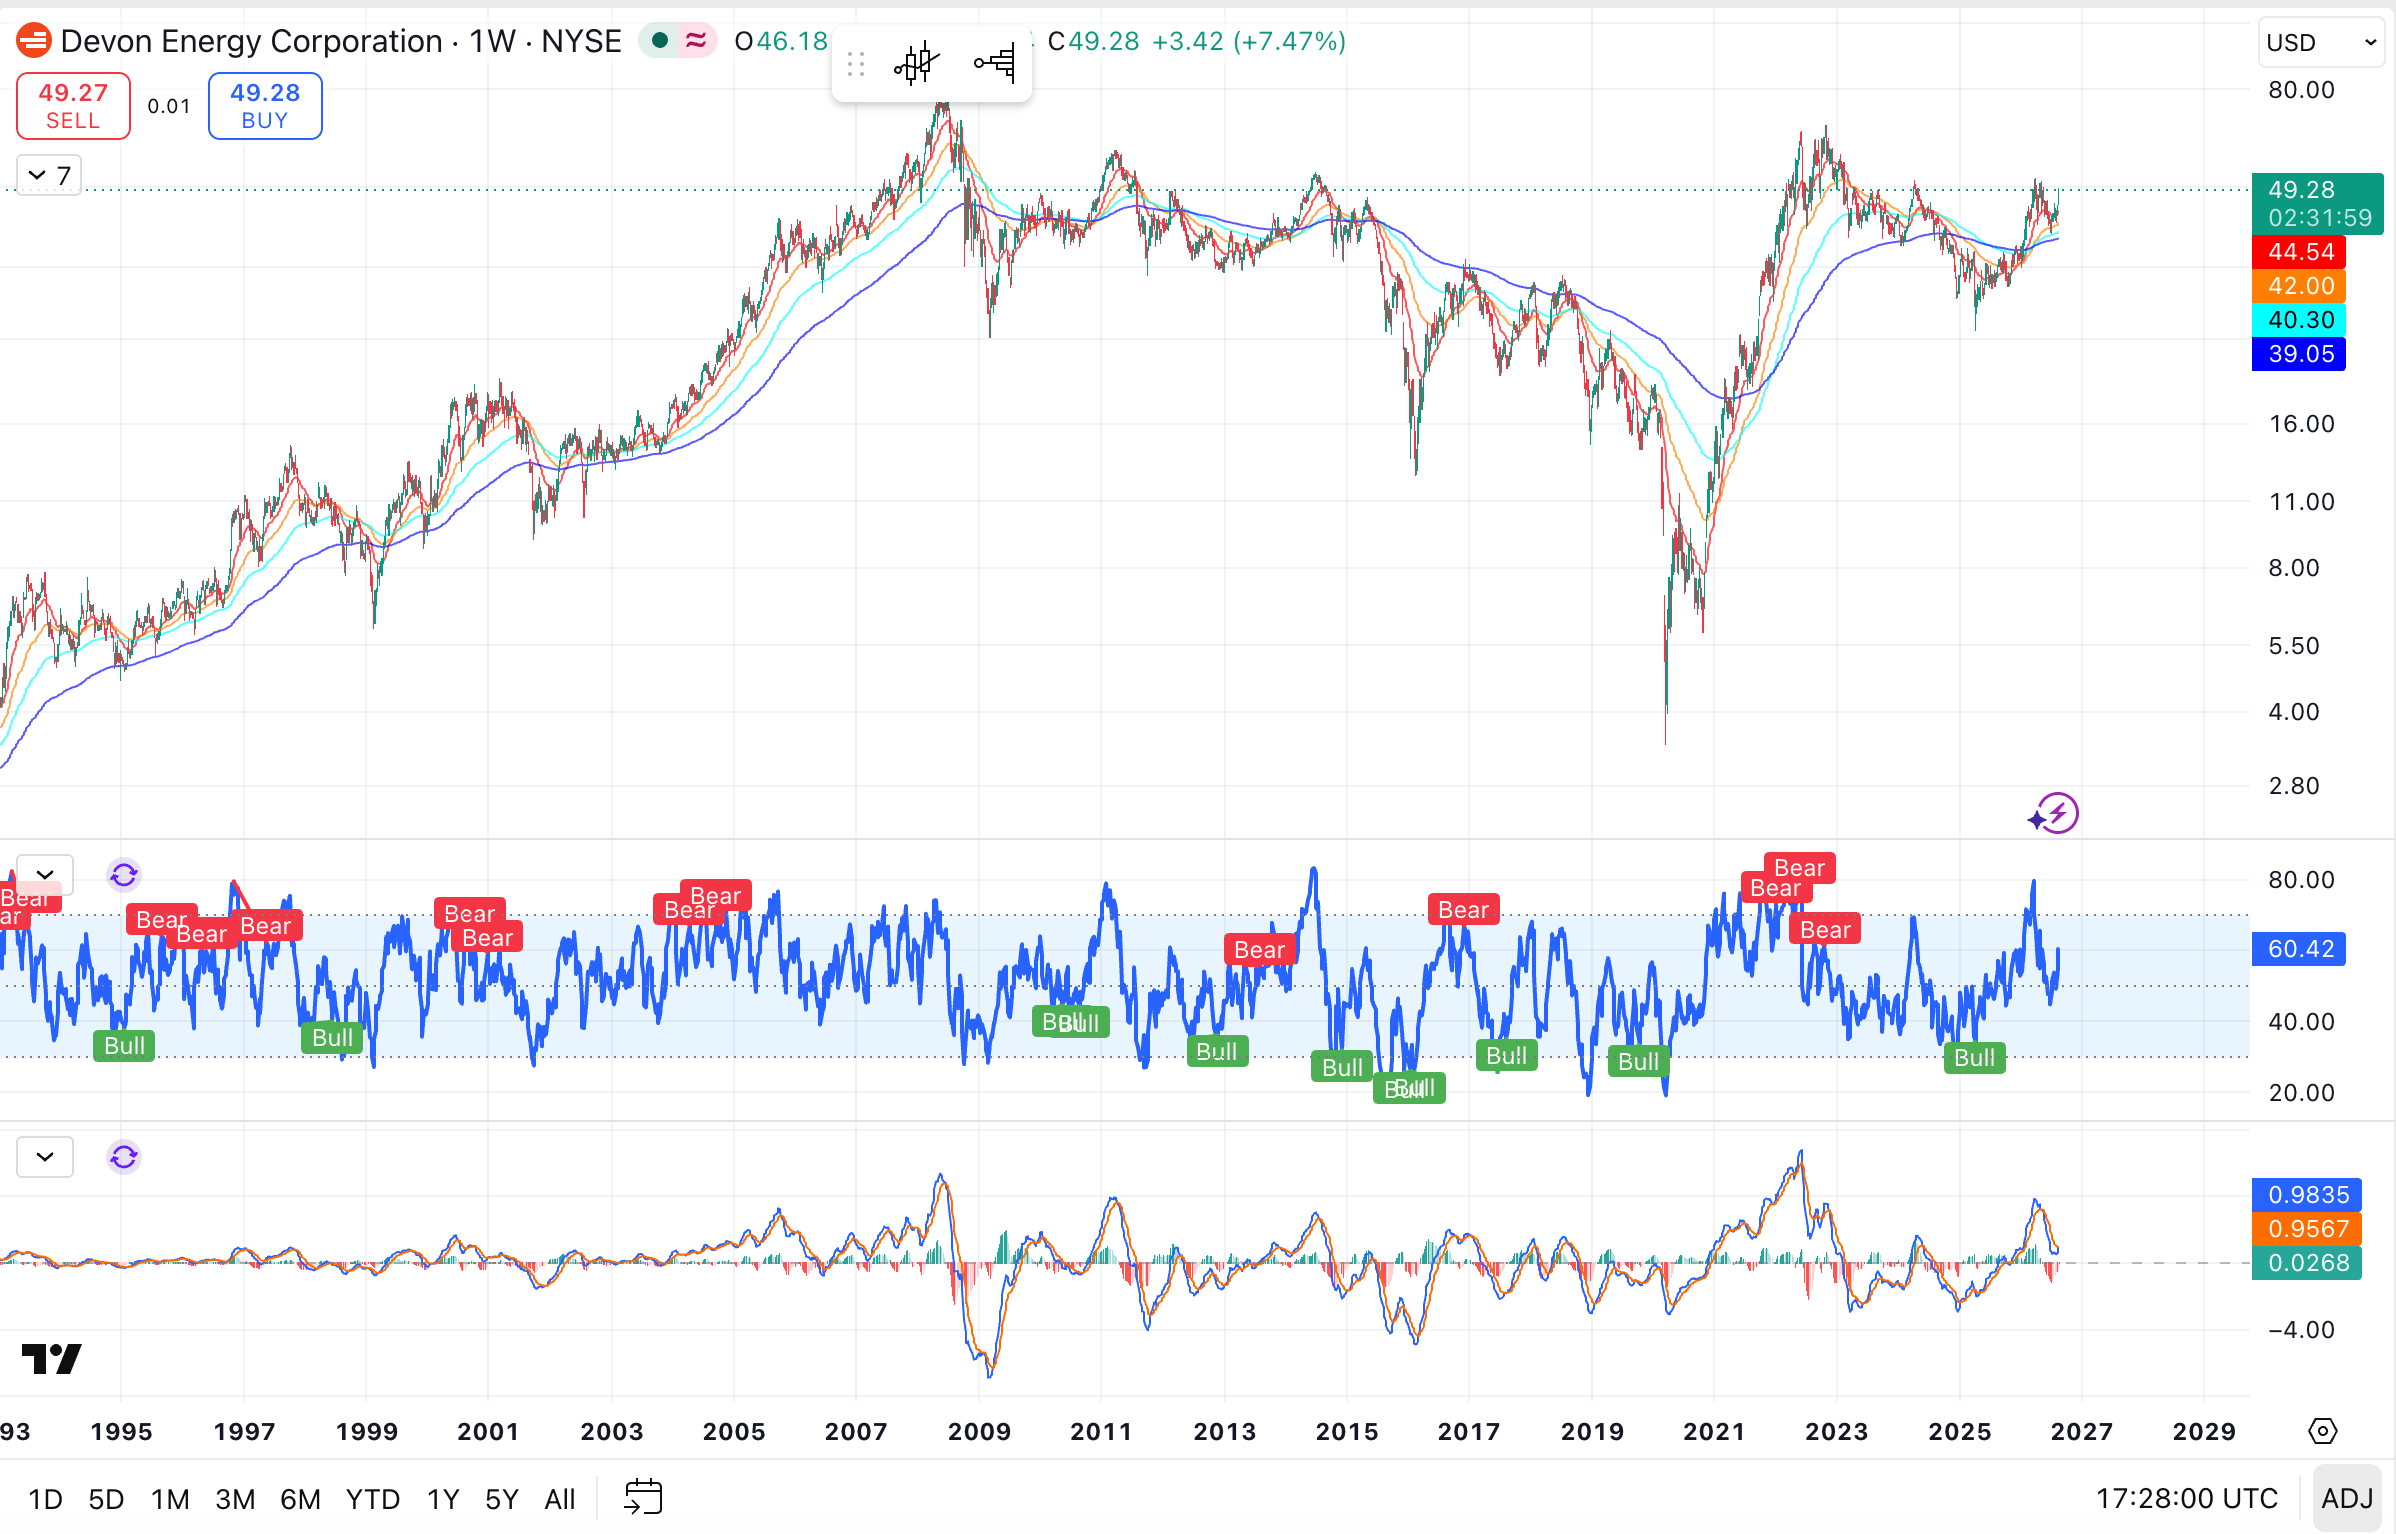The height and width of the screenshot is (1534, 2396).
Task: Click the open value O46.18
Action: click(781, 41)
